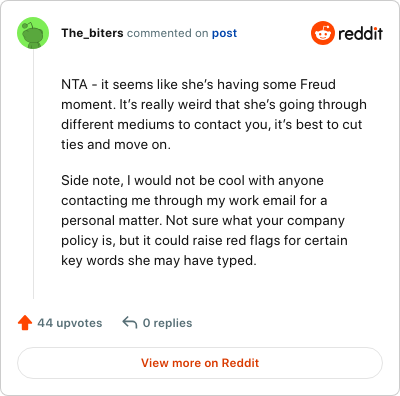Click the line beginning "Side note"

coord(192,181)
